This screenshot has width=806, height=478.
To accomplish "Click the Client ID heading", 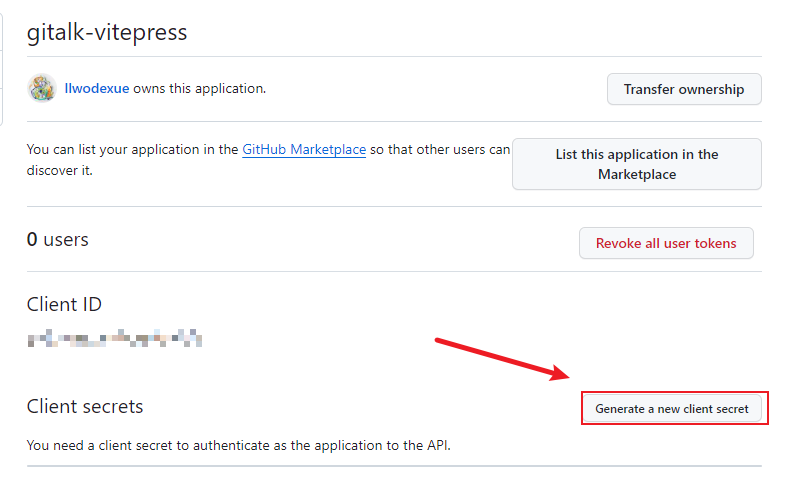I will tap(64, 304).
